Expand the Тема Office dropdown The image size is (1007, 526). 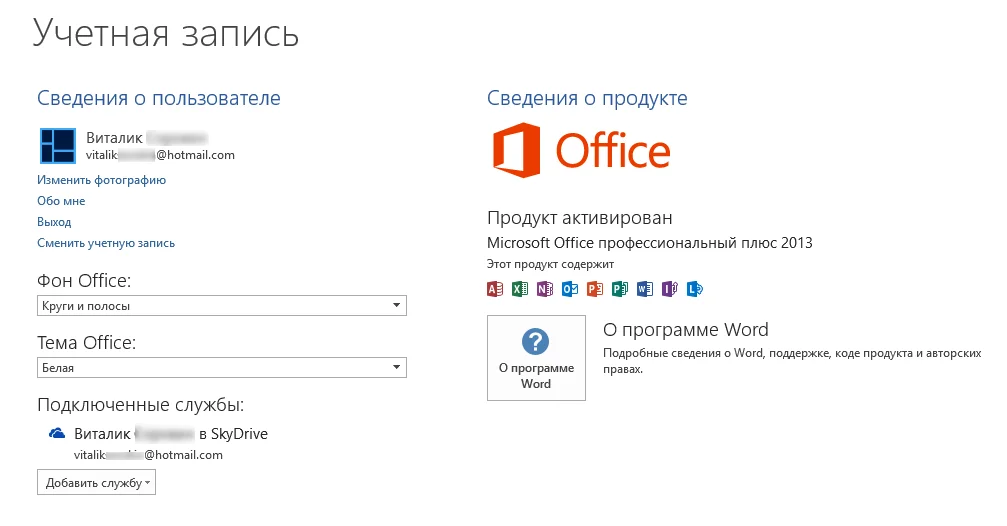tap(222, 368)
